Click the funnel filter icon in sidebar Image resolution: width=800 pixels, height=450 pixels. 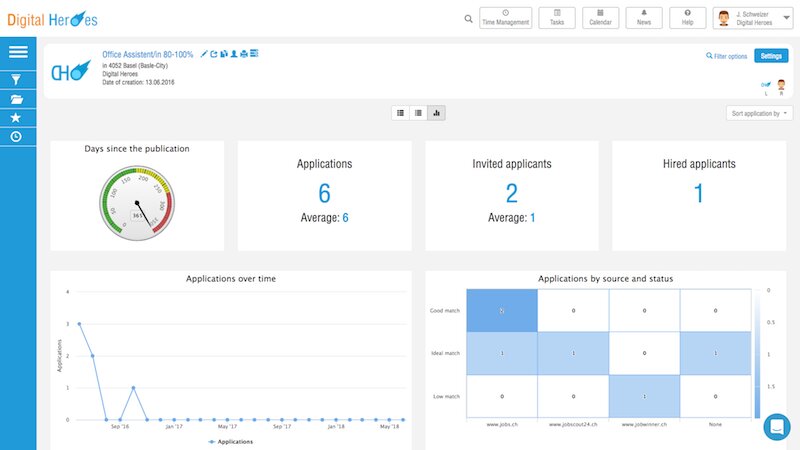click(x=17, y=78)
